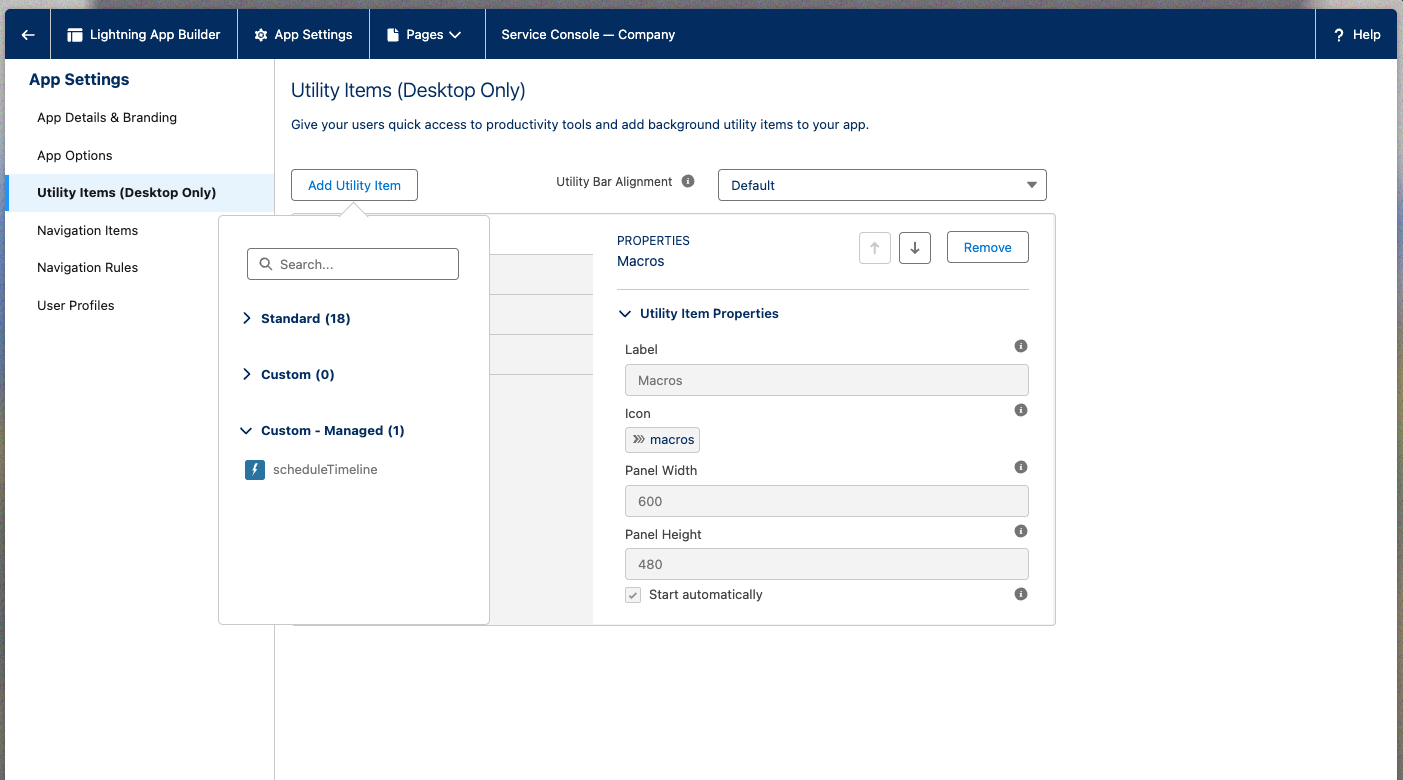The width and height of the screenshot is (1403, 780).
Task: Click the back arrow in header
Action: 28,34
